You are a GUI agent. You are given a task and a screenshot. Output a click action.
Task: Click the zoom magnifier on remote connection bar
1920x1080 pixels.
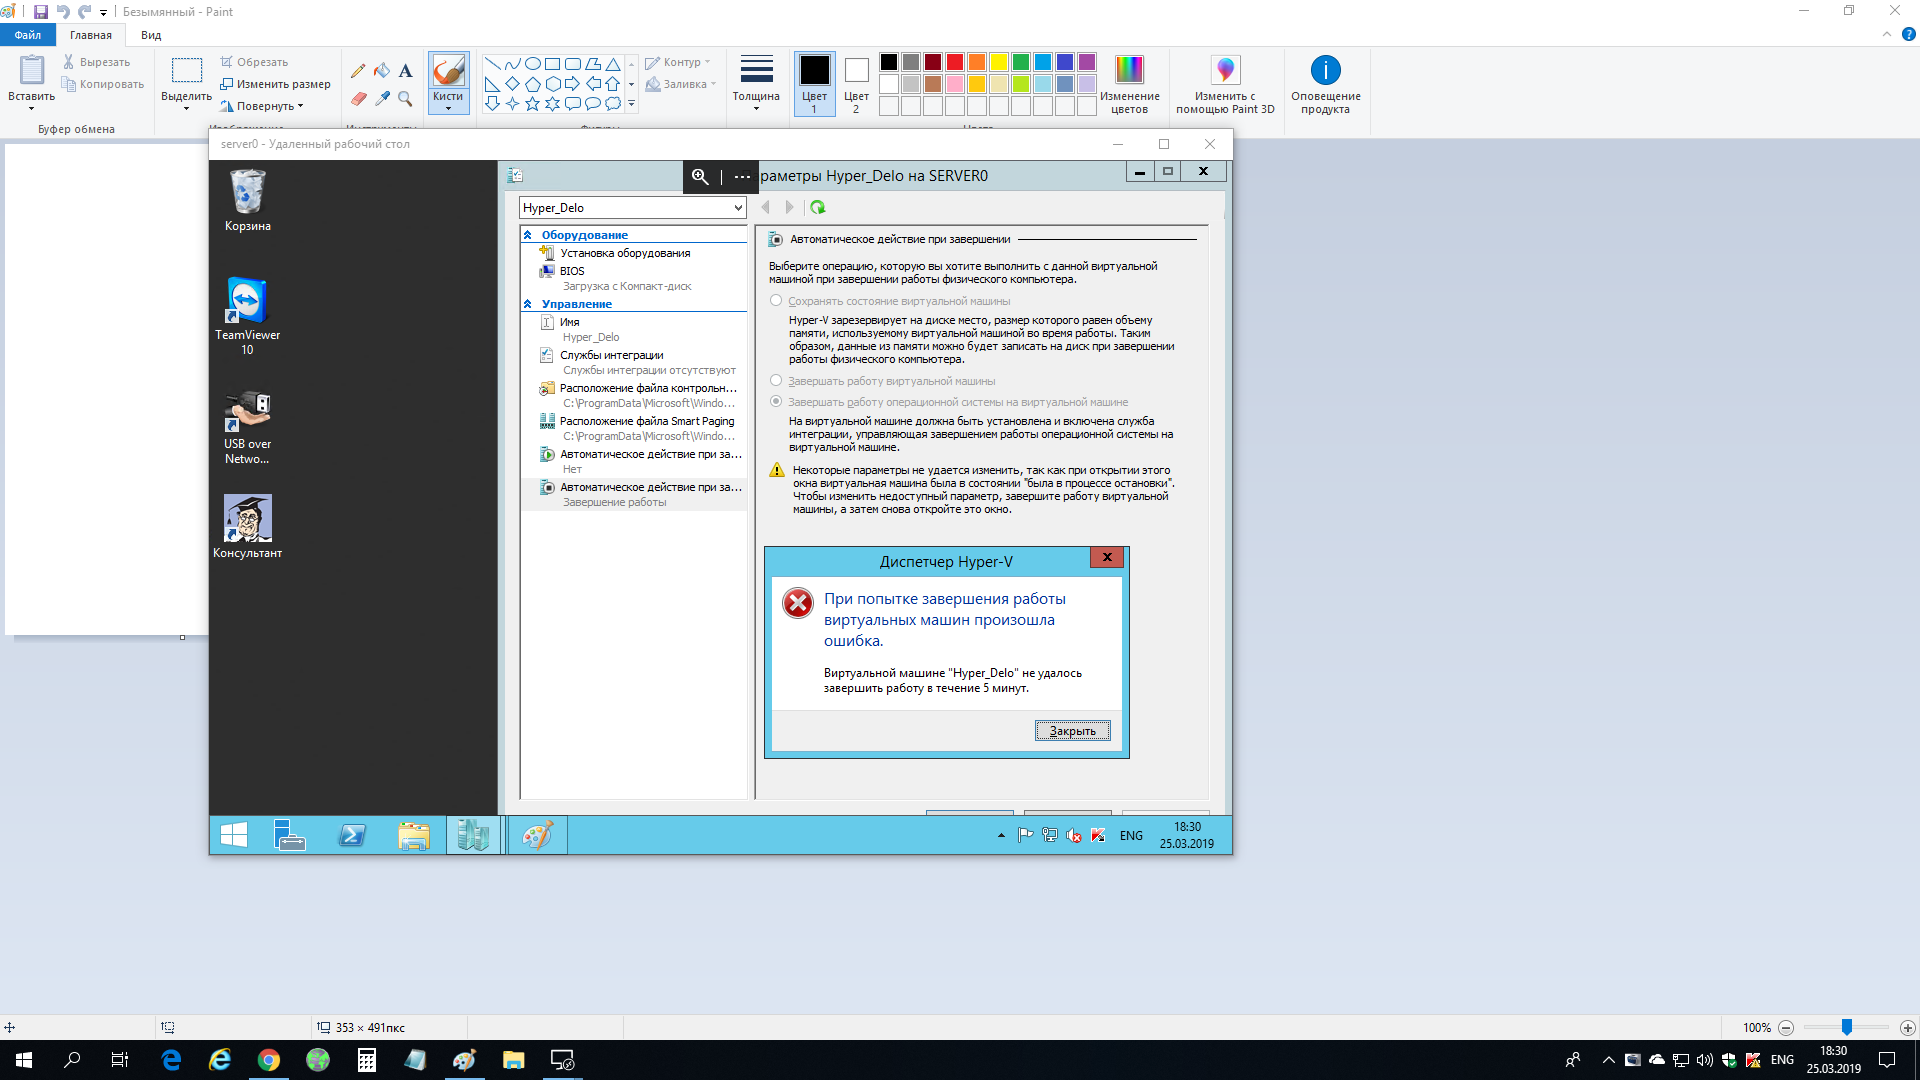point(700,177)
